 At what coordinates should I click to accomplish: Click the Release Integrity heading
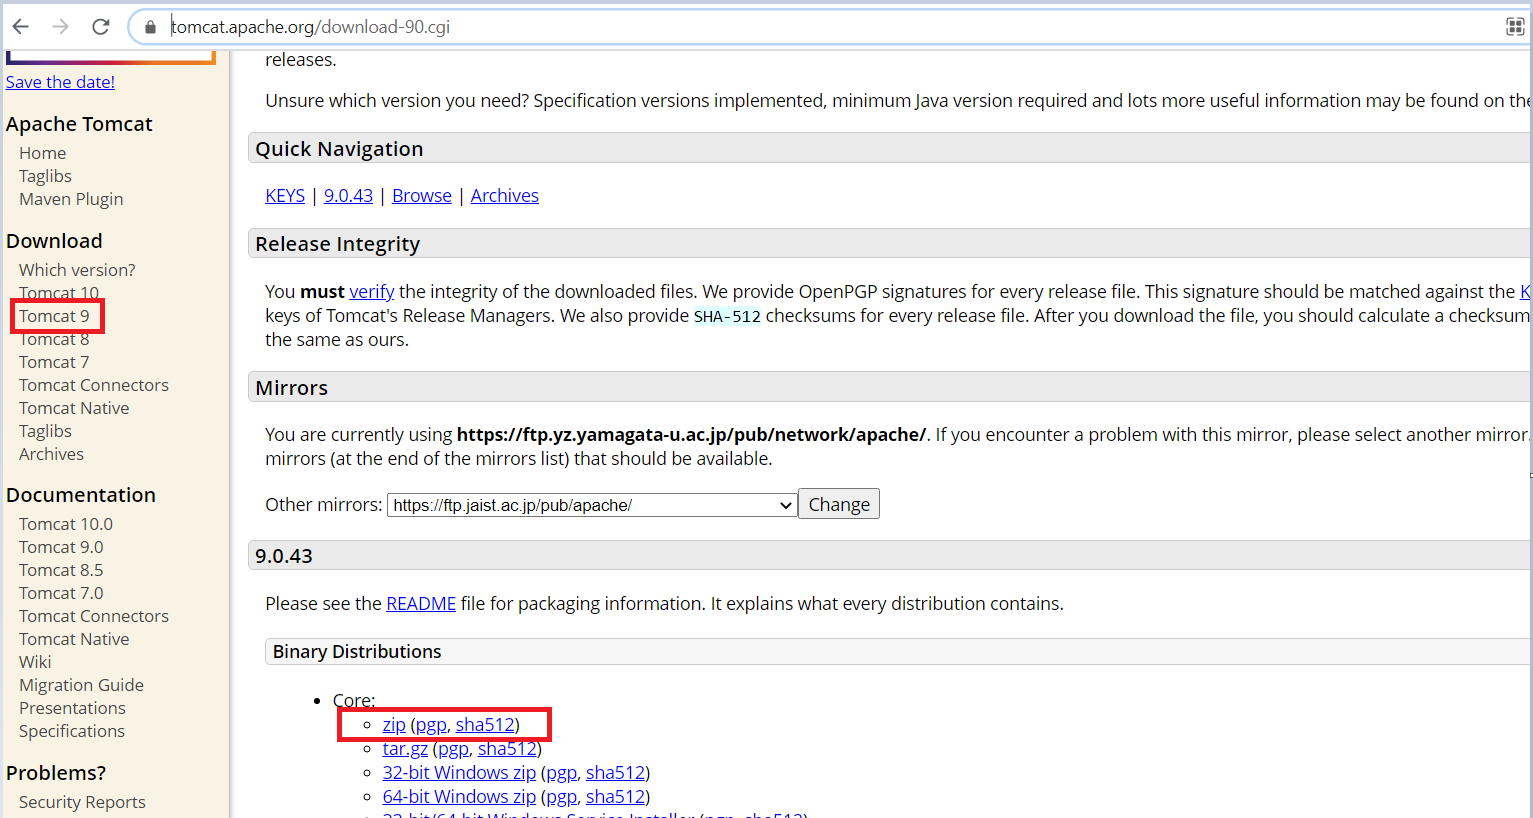click(x=337, y=244)
